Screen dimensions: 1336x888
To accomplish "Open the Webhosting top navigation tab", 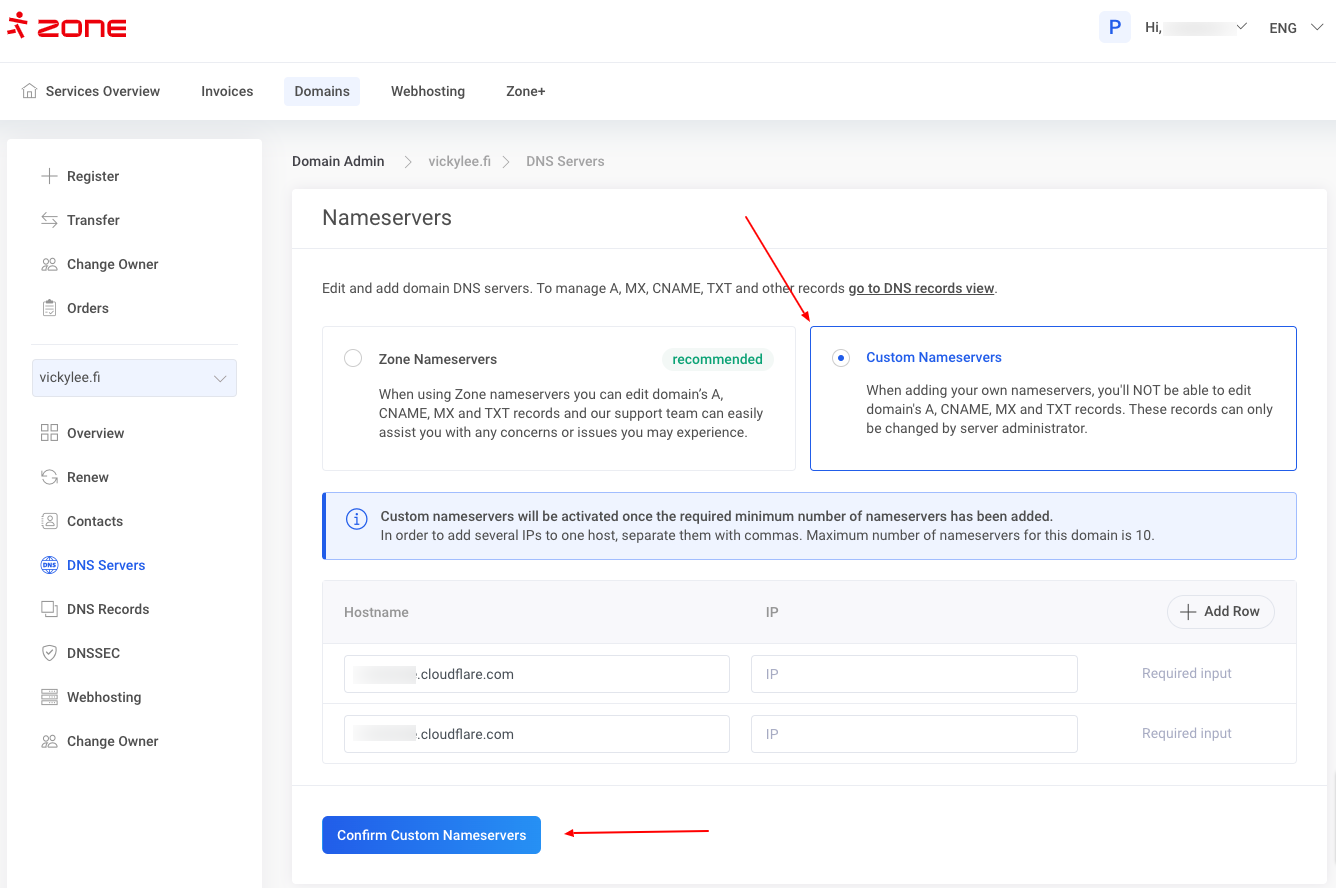I will [x=427, y=91].
